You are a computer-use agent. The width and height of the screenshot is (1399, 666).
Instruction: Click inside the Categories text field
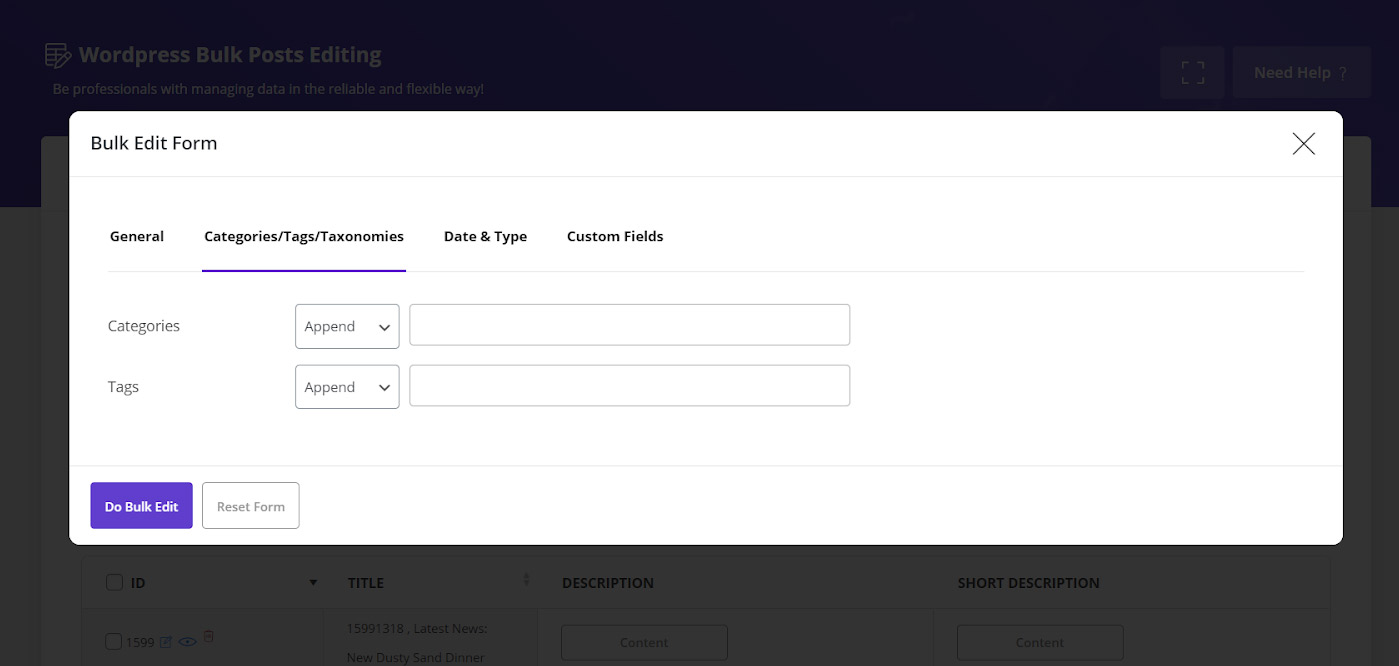pyautogui.click(x=628, y=324)
